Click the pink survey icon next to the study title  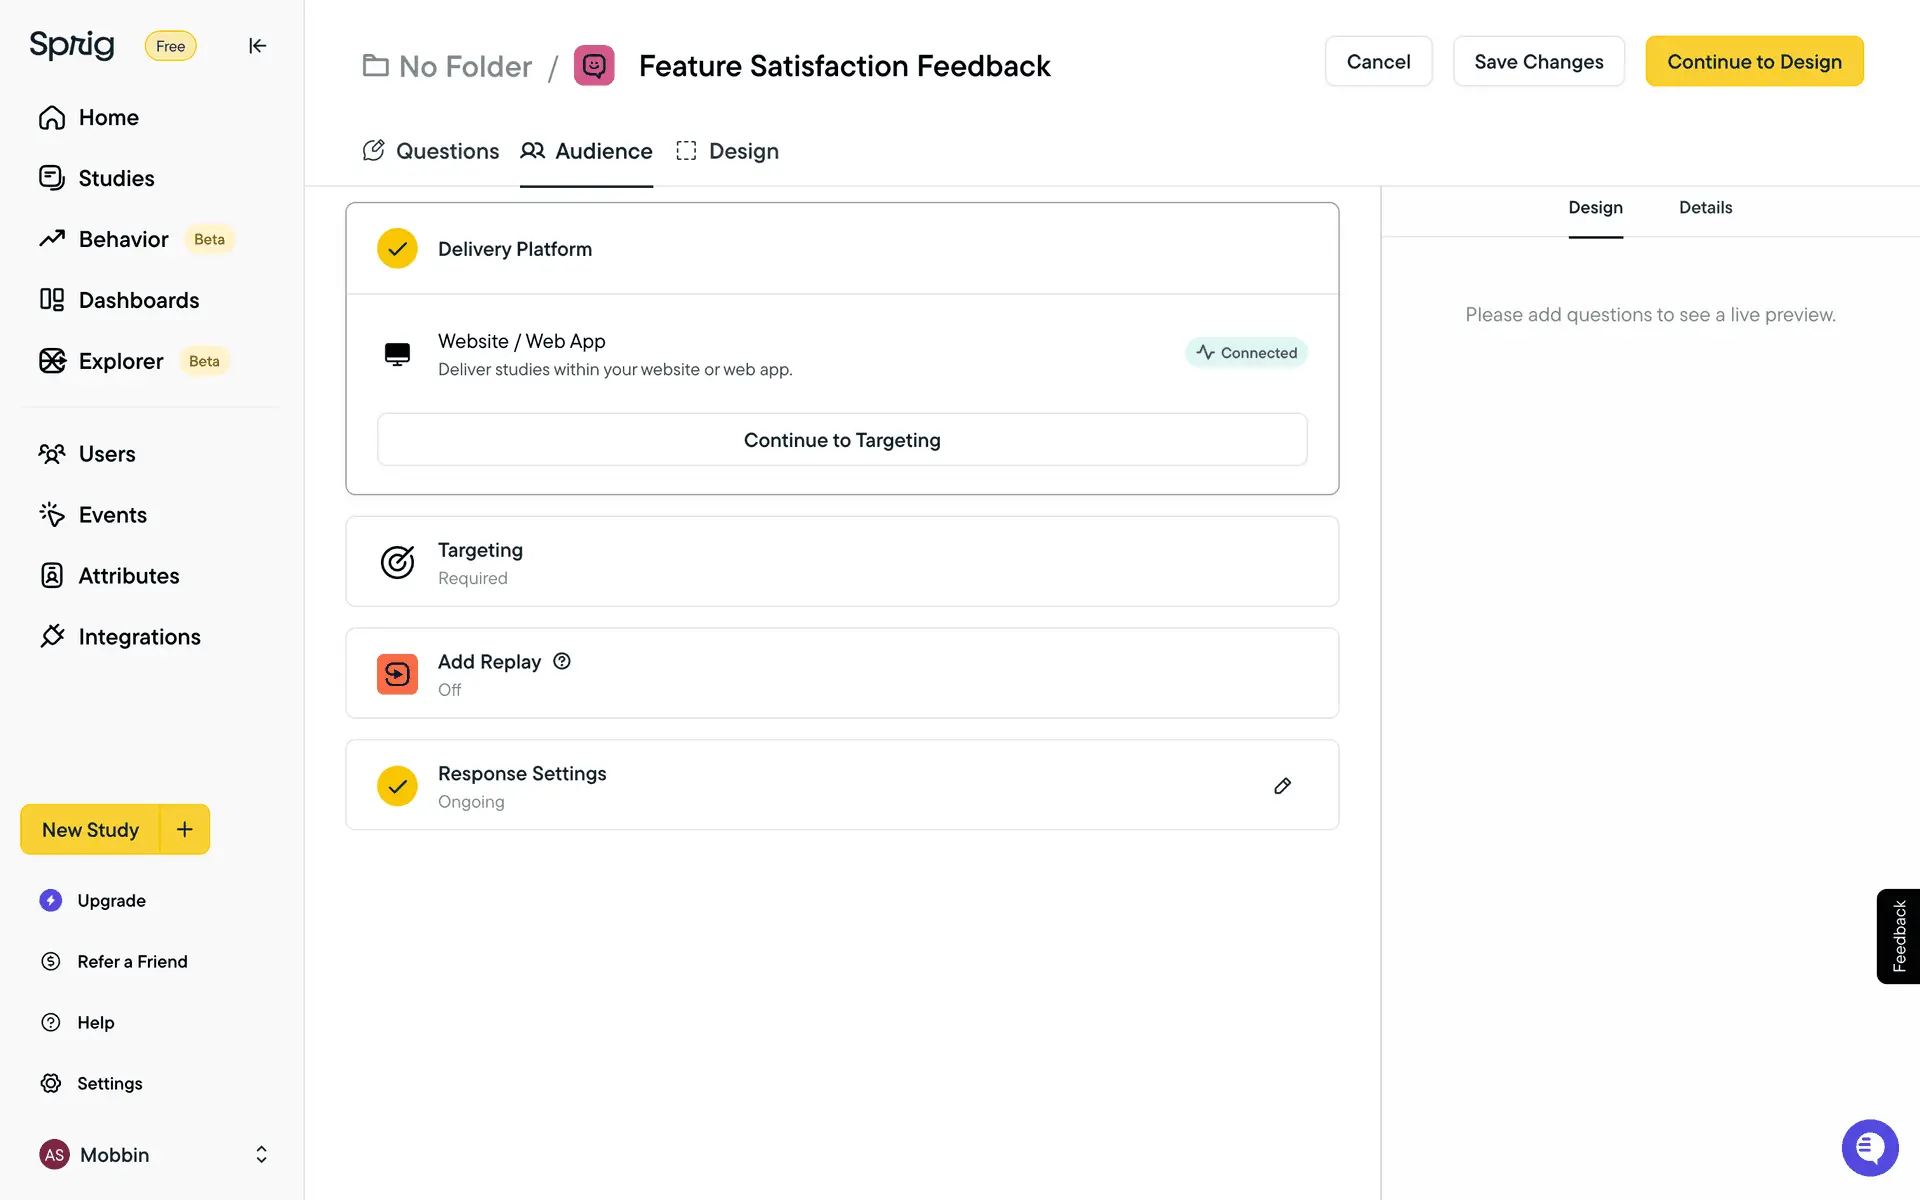pyautogui.click(x=594, y=66)
